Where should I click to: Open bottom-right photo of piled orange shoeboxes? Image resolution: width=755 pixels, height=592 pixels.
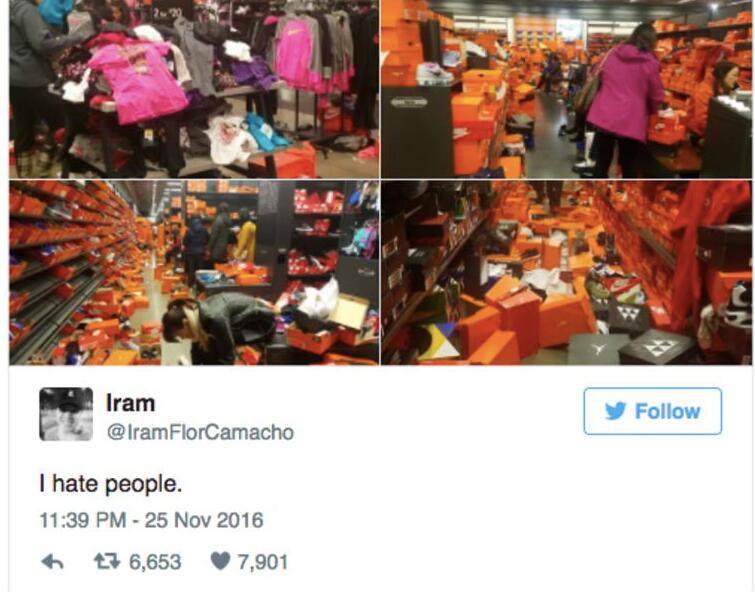[566, 273]
